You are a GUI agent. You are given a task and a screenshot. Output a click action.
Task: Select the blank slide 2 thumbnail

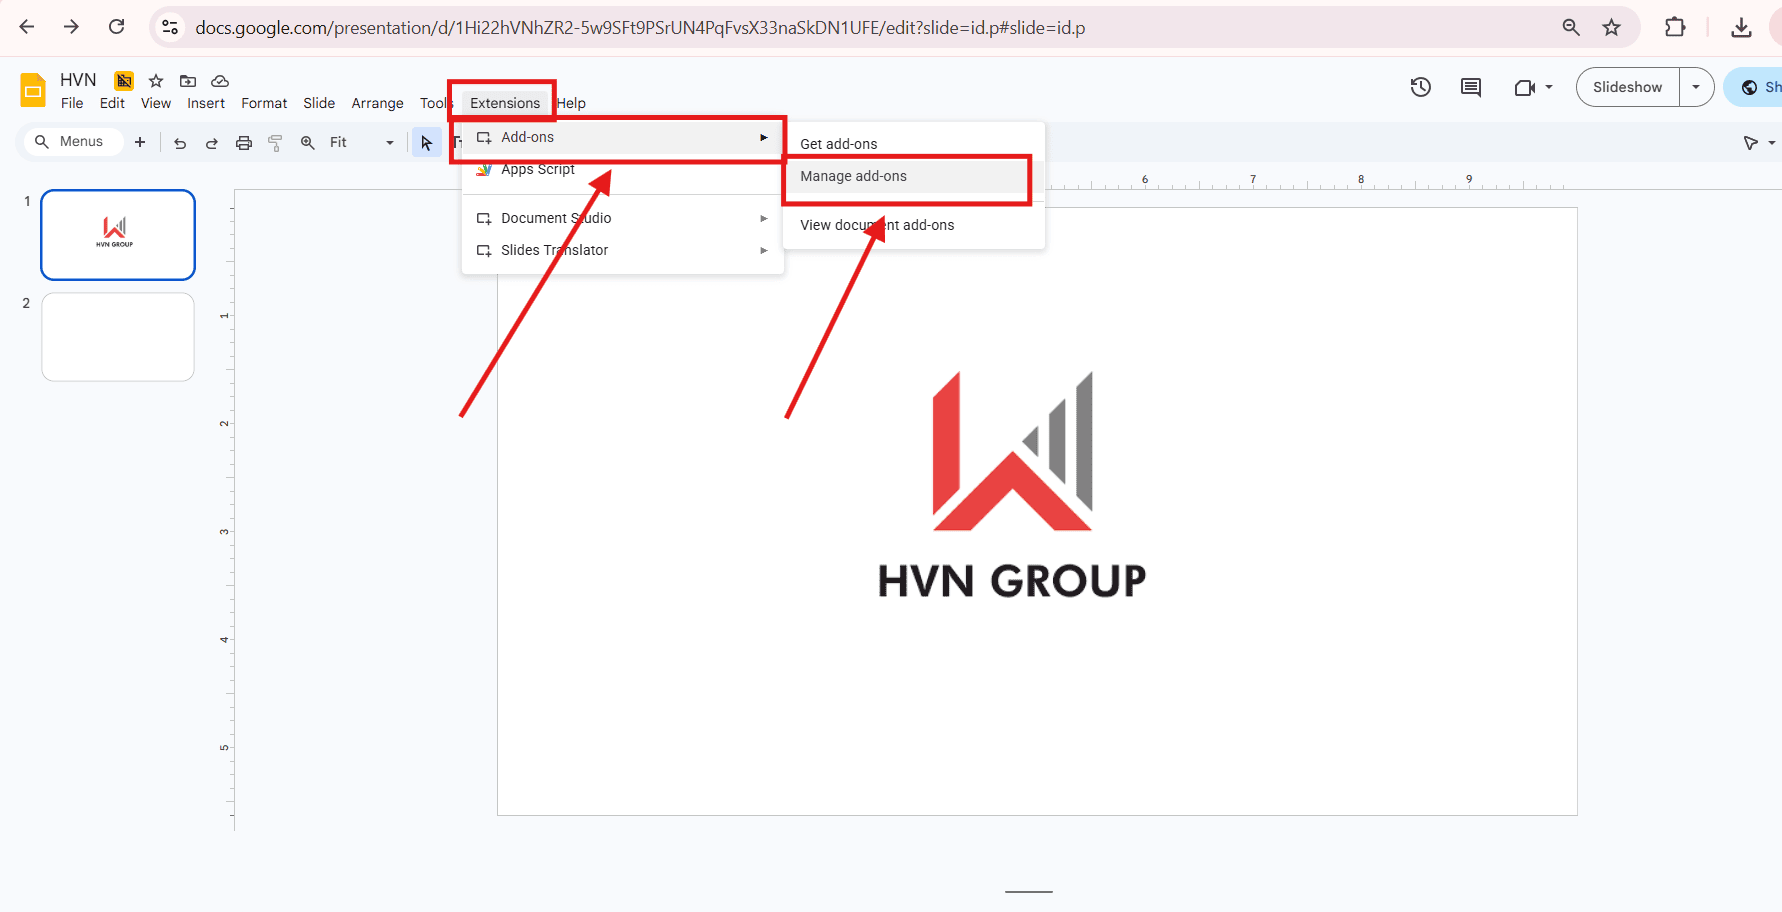(x=118, y=337)
